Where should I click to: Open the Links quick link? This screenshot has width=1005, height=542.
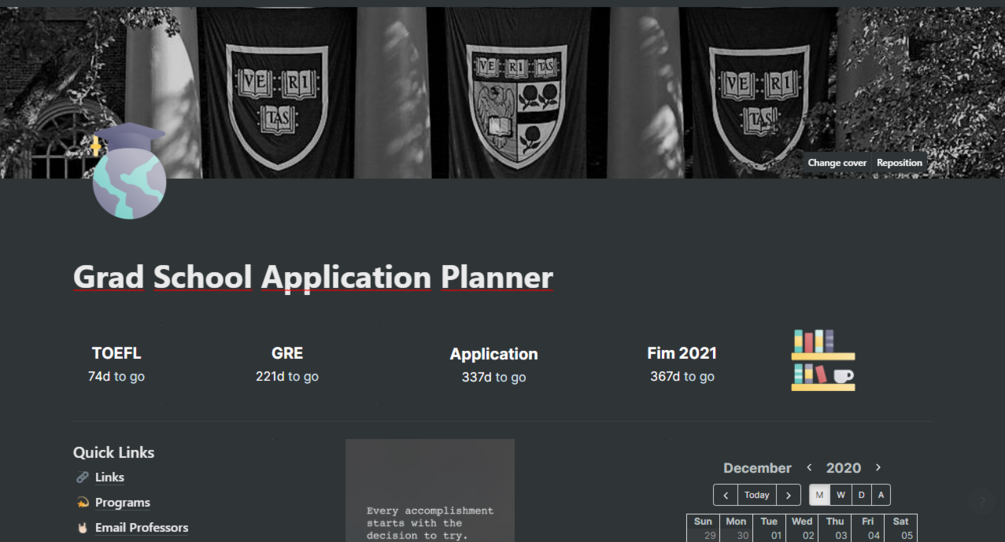tap(110, 477)
